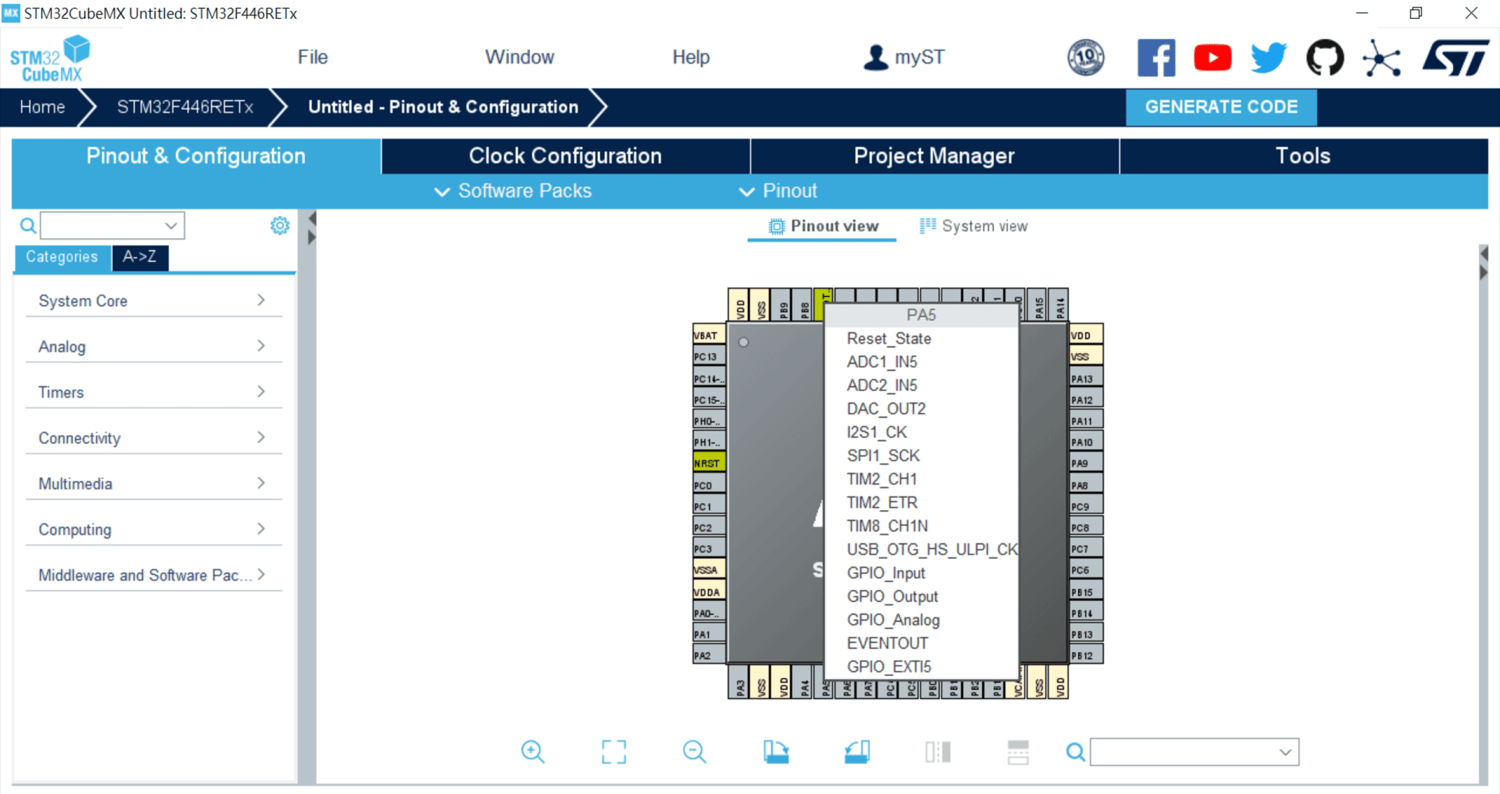Expand the Analog category
The width and height of the screenshot is (1500, 794).
153,347
